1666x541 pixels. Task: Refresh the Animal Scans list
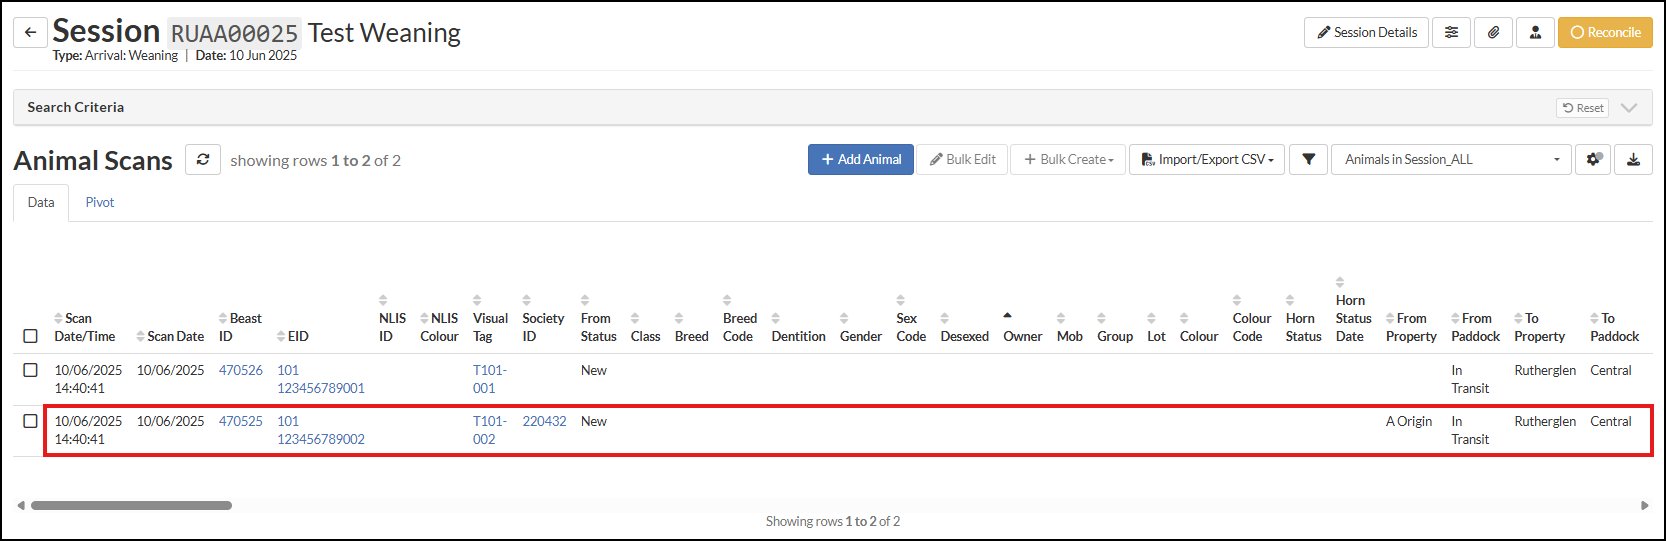(203, 160)
